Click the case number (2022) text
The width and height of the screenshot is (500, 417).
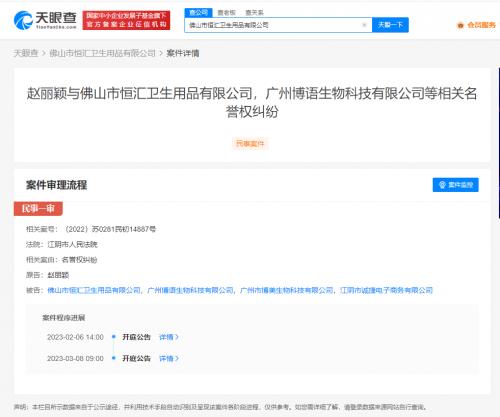pos(110,229)
